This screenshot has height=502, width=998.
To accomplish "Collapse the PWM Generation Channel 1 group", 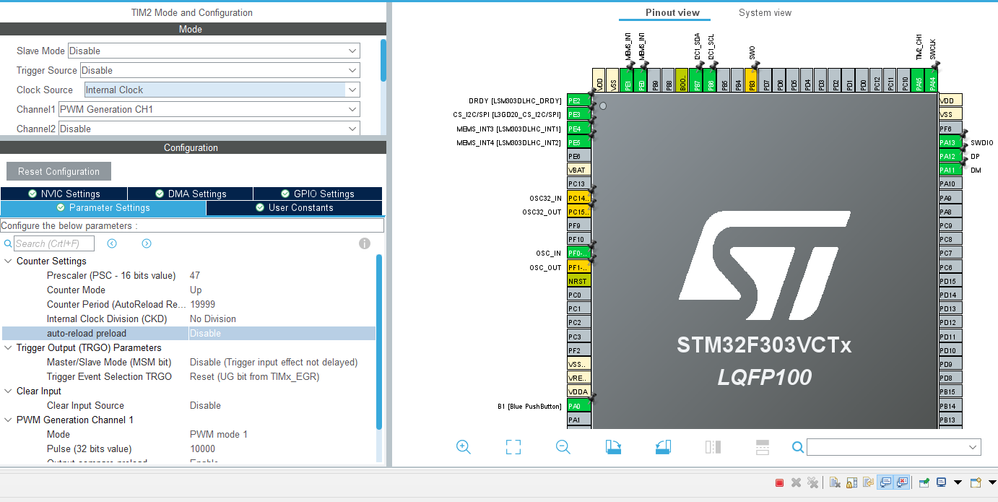I will pyautogui.click(x=8, y=420).
